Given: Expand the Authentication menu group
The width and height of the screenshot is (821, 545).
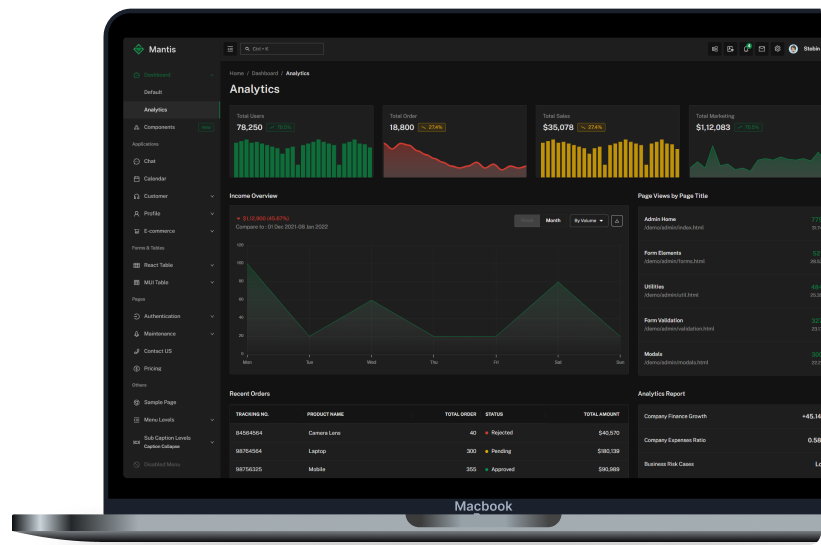Looking at the screenshot, I should click(x=162, y=316).
